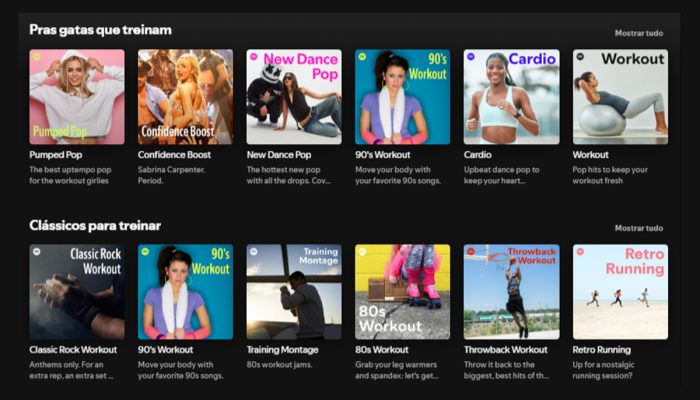Image resolution: width=700 pixels, height=400 pixels.
Task: Select description 'Sabrina Carpenter. Period.'
Action: [x=171, y=175]
